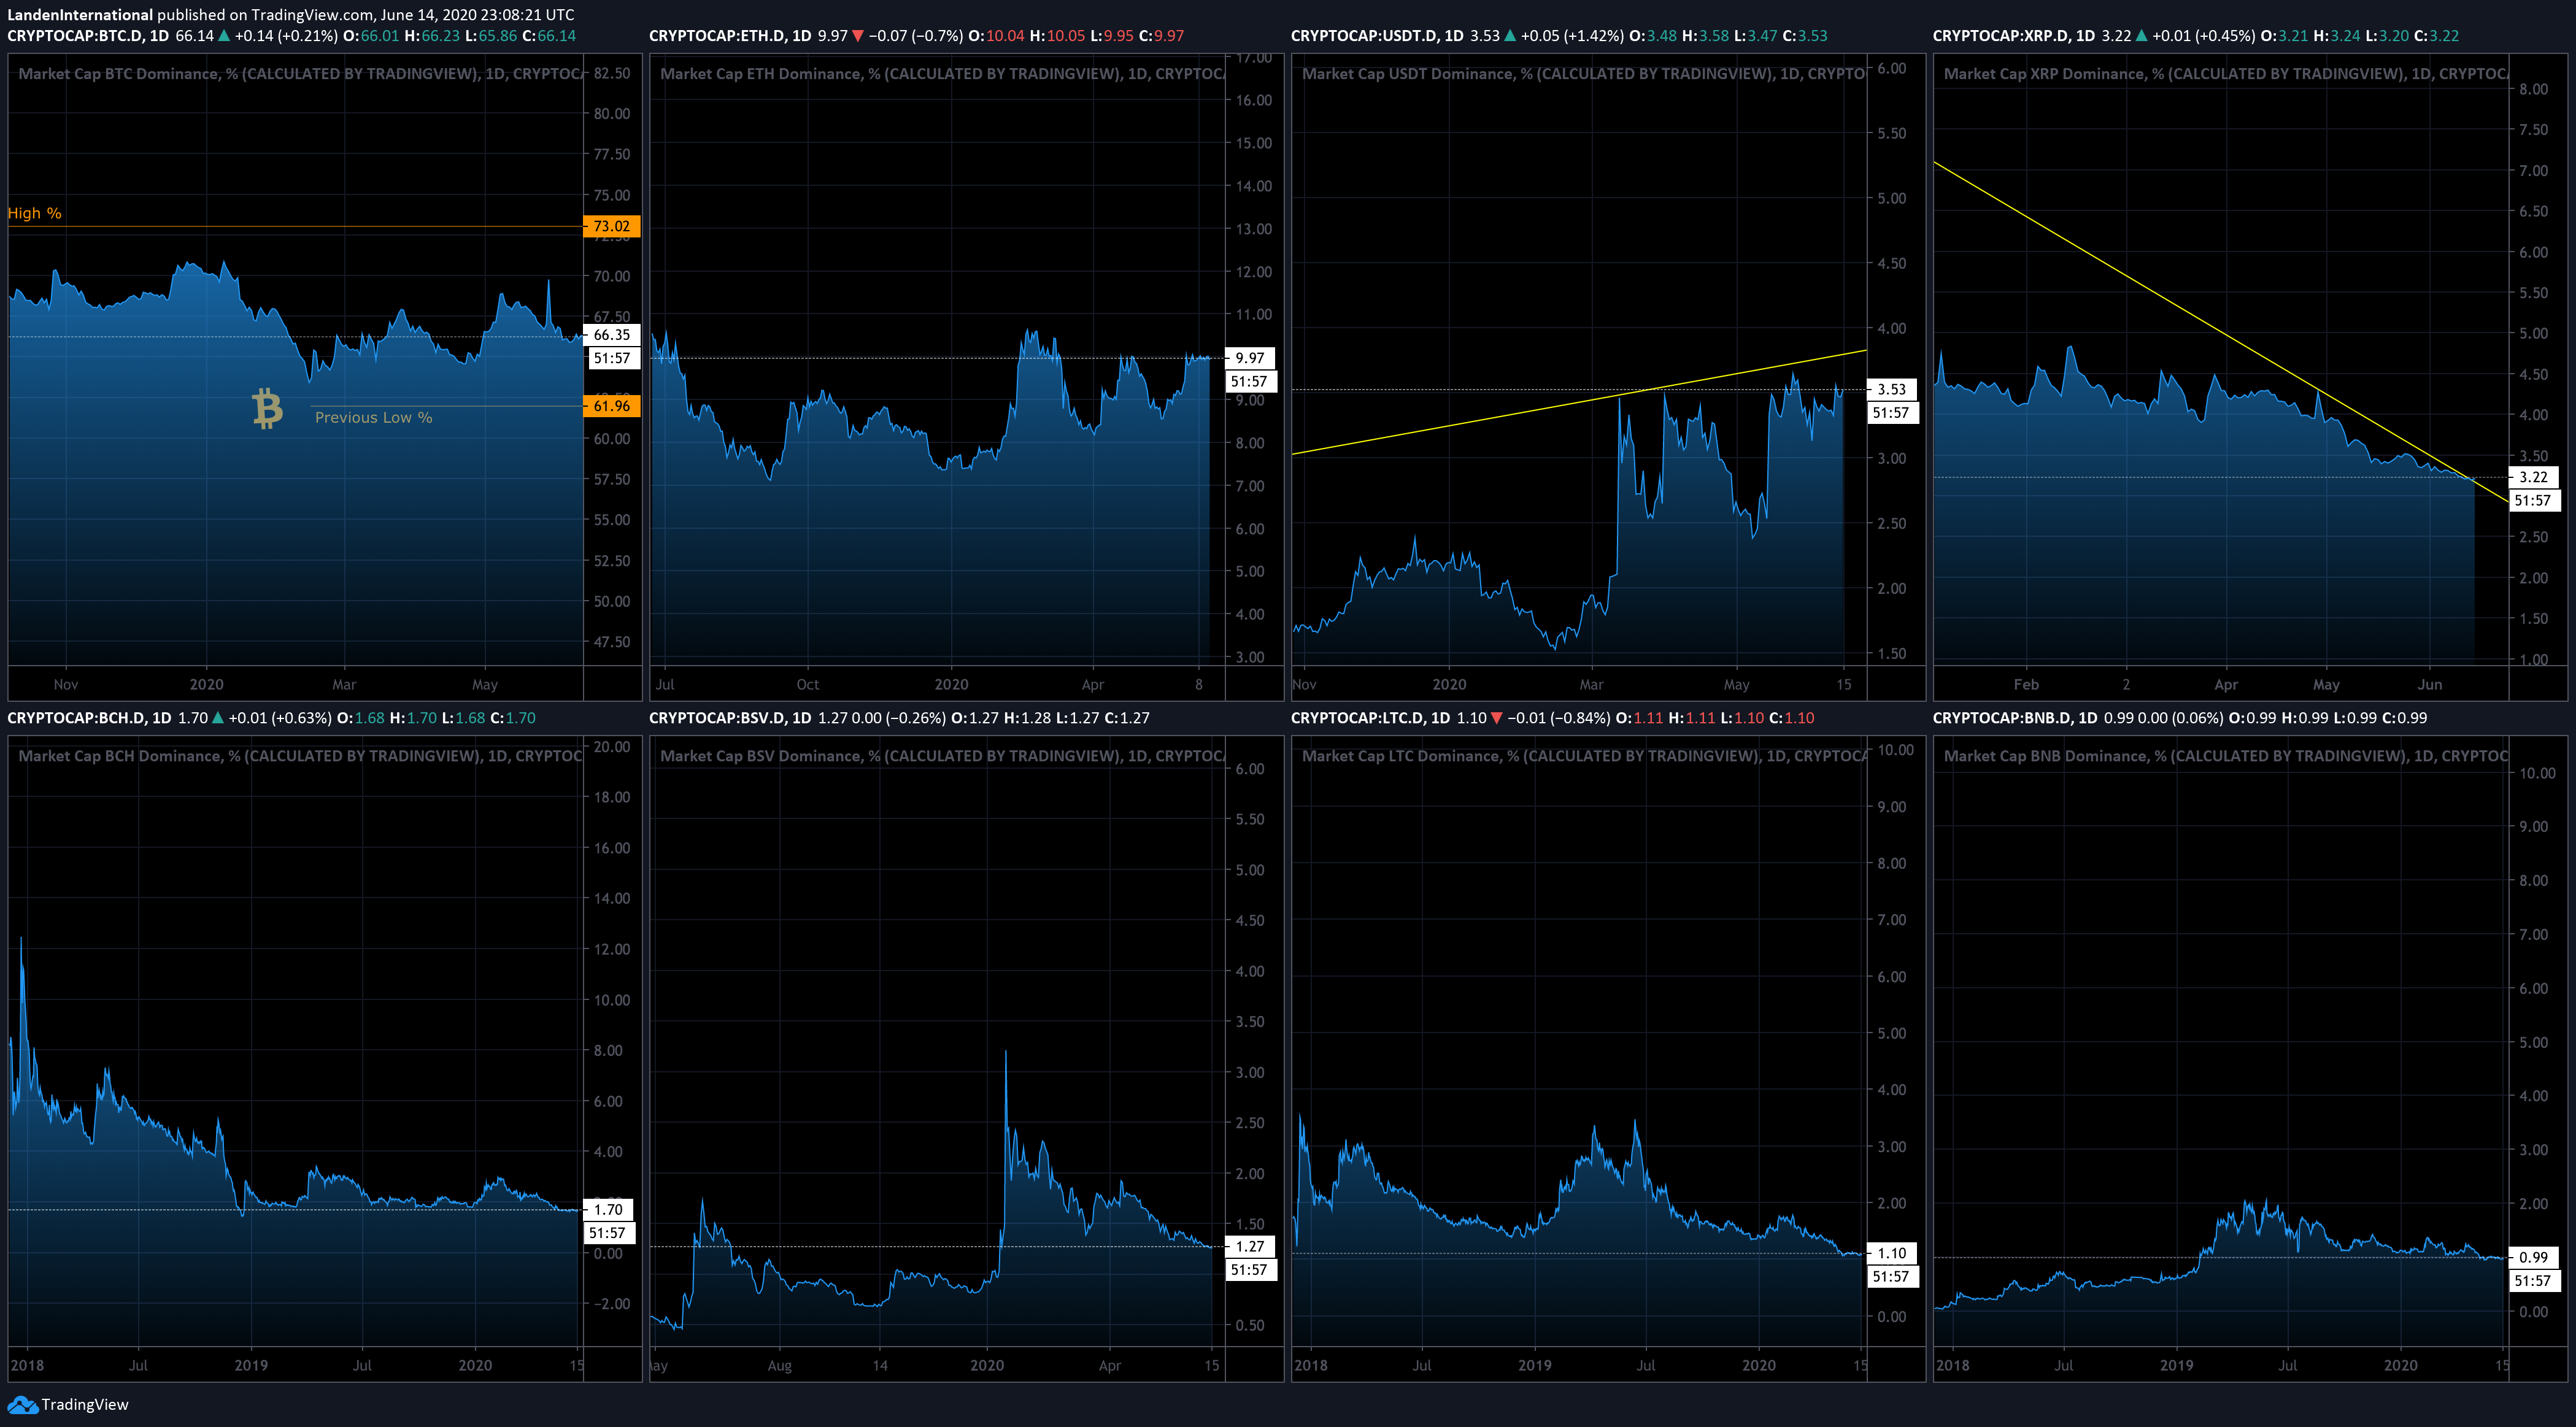Click the 80.00 level on BTC price axis
Screen dimensions: 2576x1427
pos(612,114)
